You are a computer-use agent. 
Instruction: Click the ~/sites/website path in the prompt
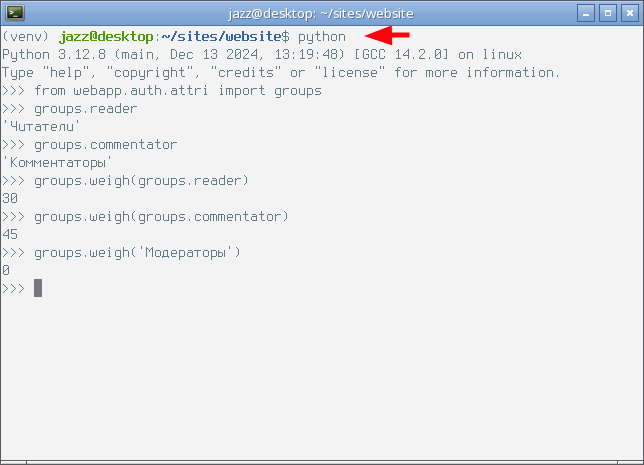point(221,37)
